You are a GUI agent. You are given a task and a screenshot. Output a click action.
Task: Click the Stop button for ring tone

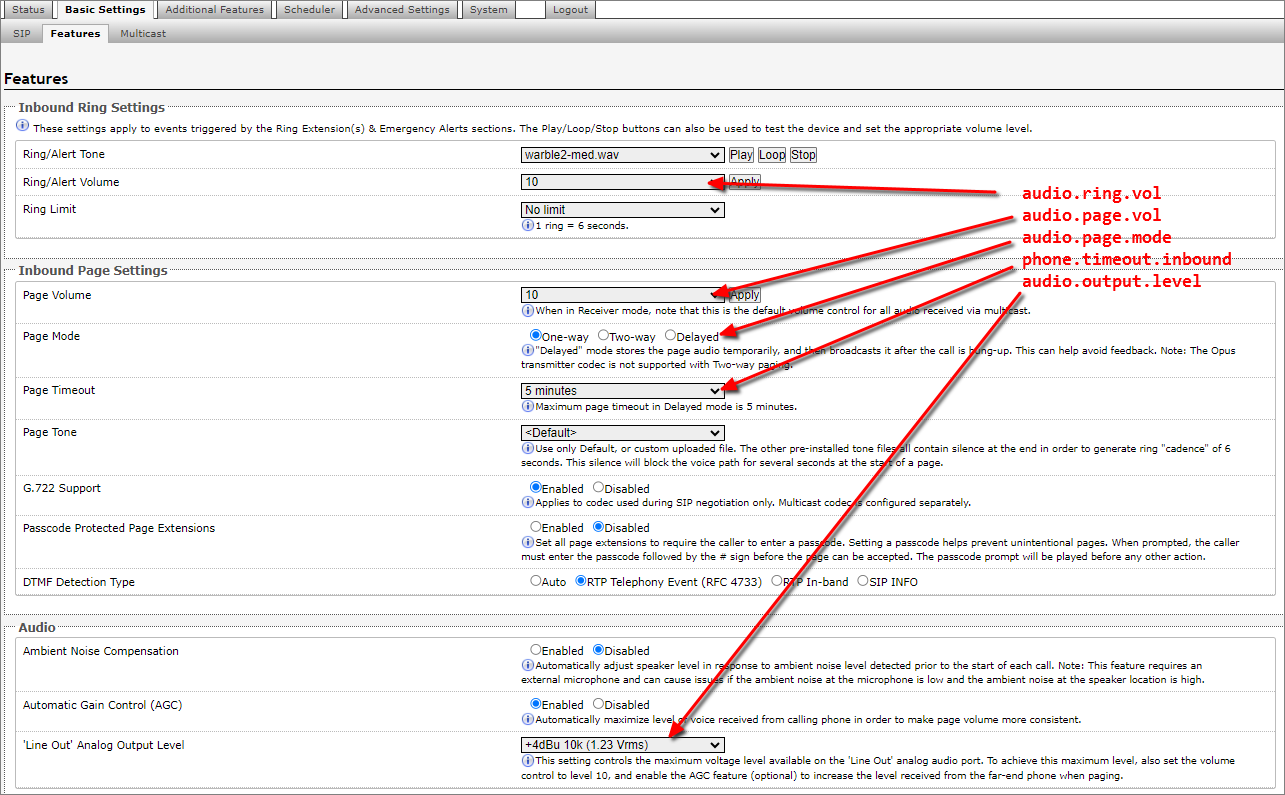pos(803,155)
